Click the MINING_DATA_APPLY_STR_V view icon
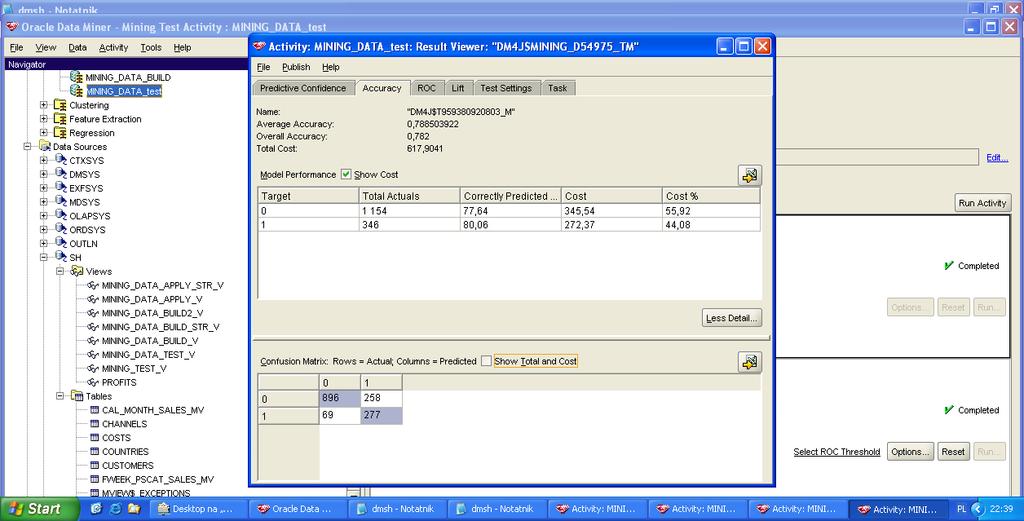This screenshot has height=521, width=1024. pyautogui.click(x=93, y=285)
